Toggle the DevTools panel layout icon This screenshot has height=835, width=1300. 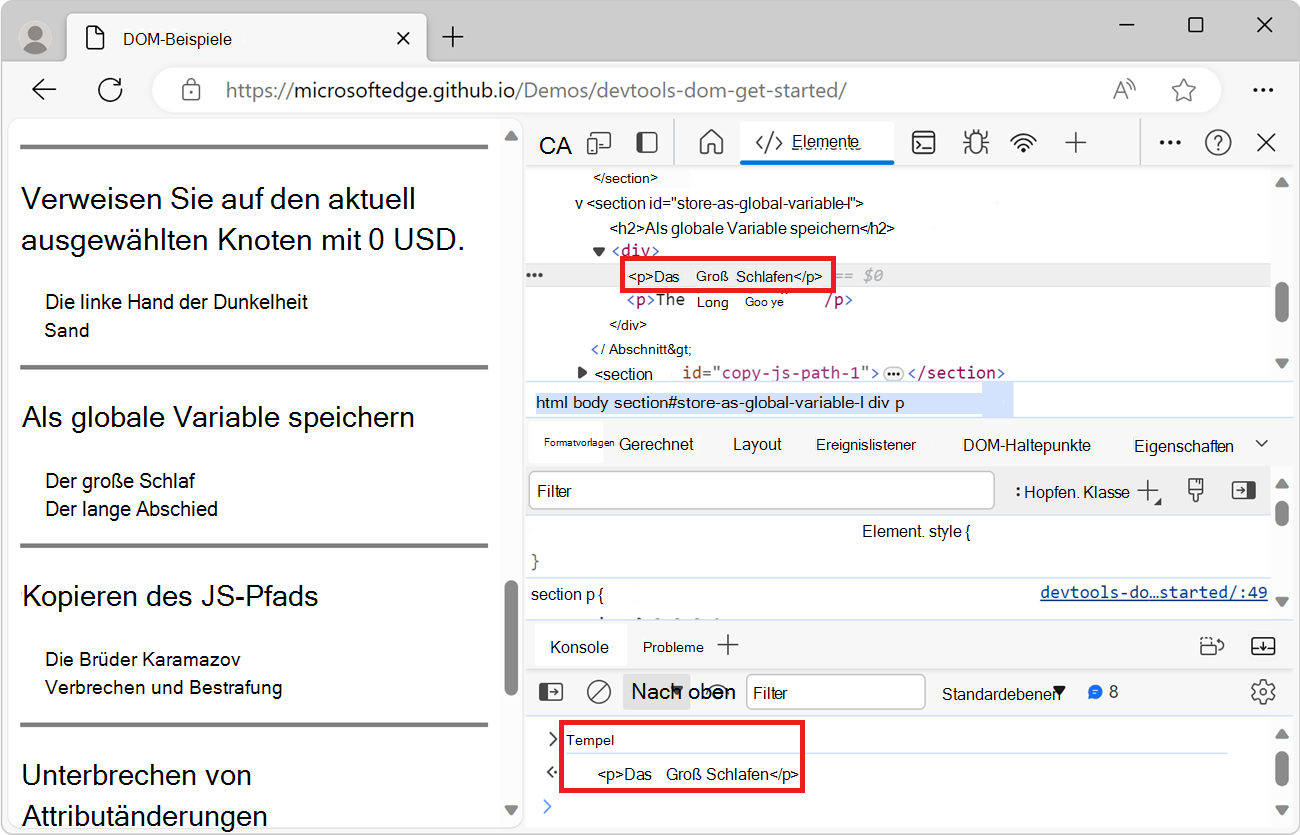point(646,143)
